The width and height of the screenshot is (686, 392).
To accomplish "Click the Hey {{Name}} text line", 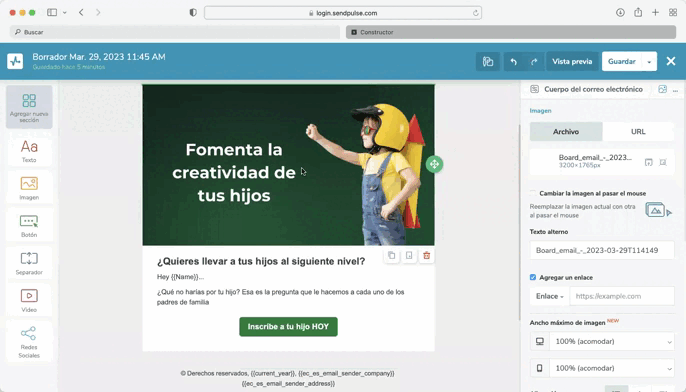I will click(180, 277).
